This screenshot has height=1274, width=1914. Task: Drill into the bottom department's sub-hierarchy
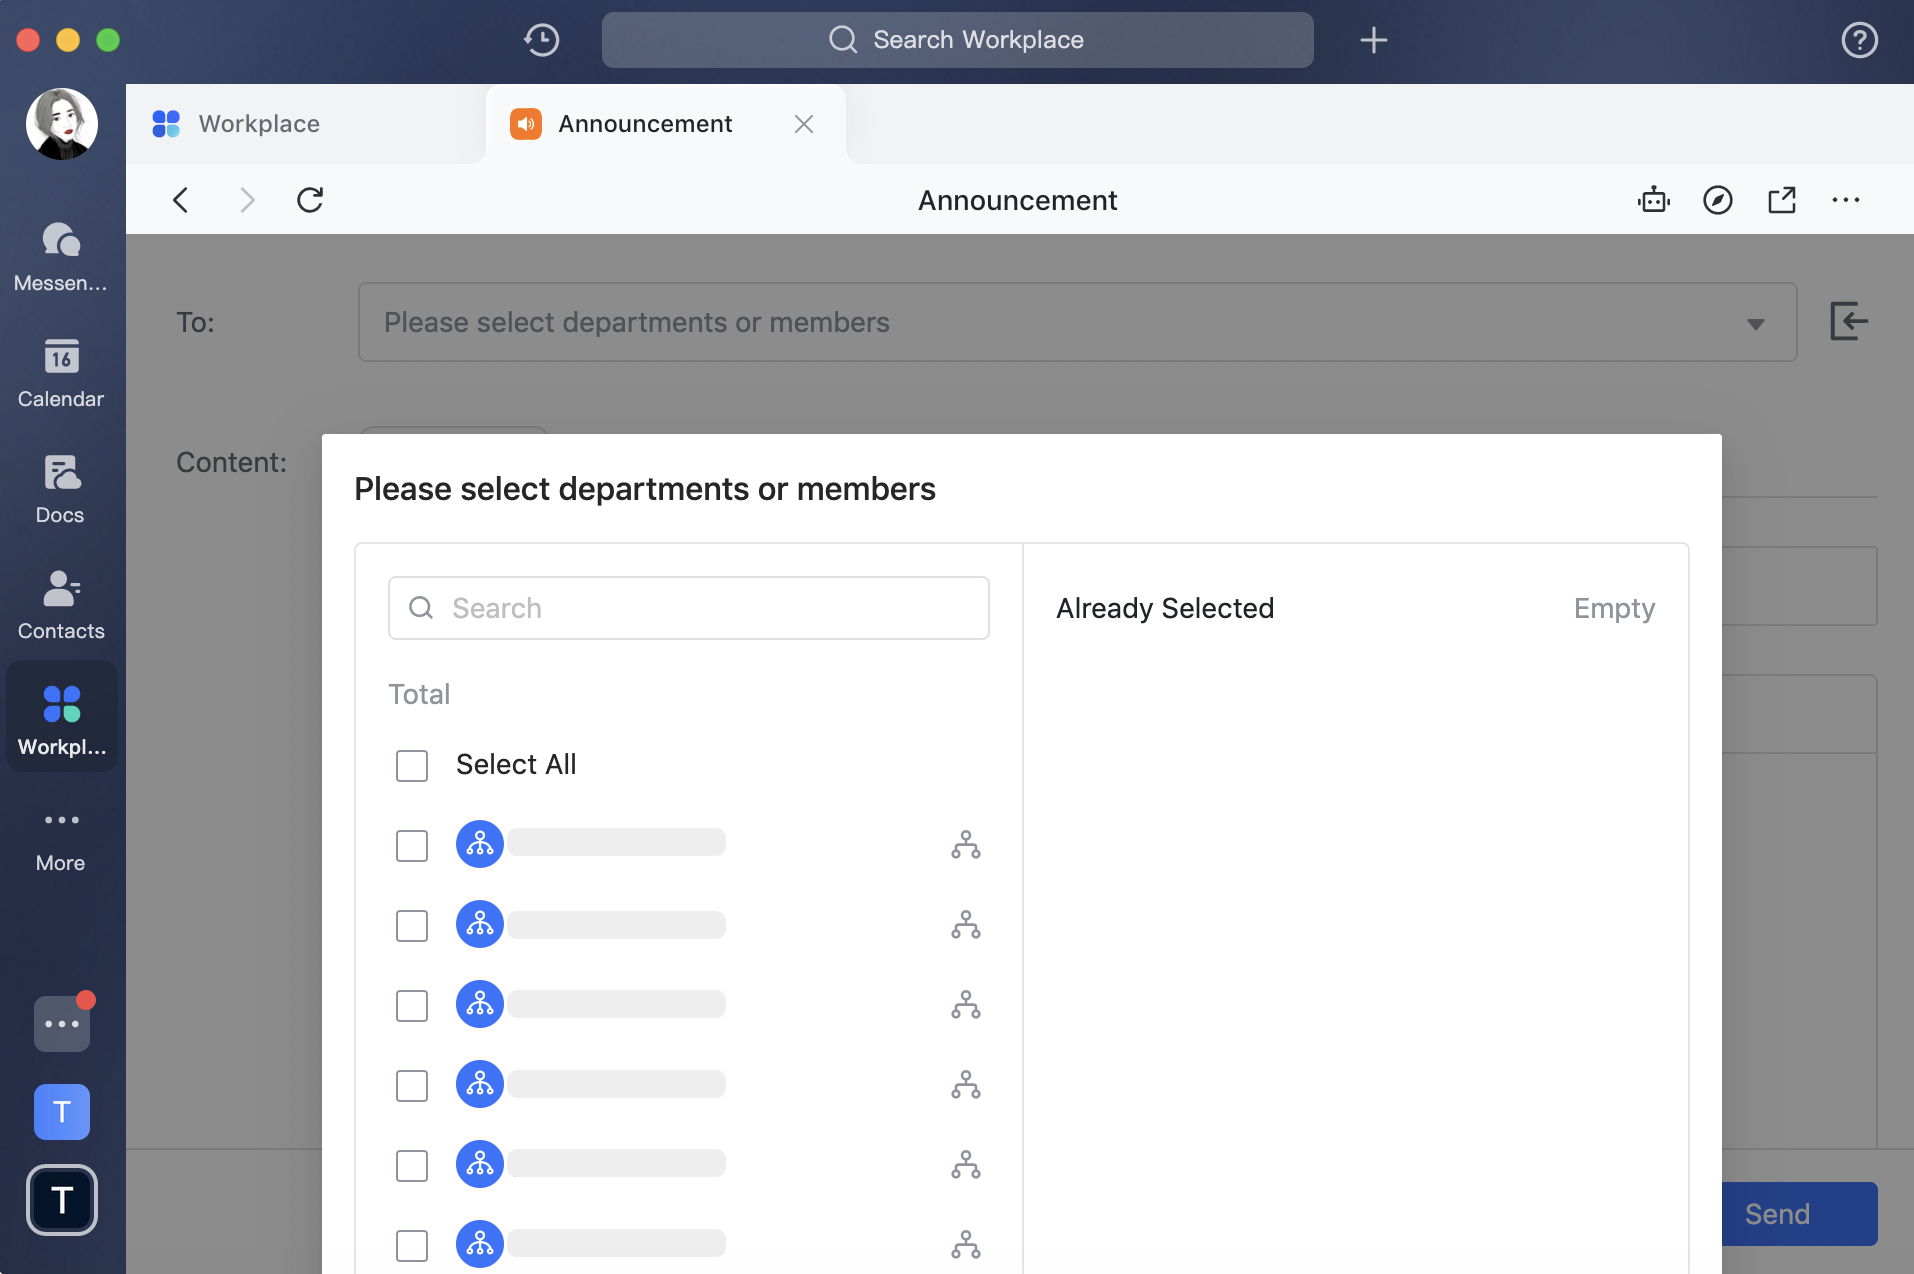(x=965, y=1245)
